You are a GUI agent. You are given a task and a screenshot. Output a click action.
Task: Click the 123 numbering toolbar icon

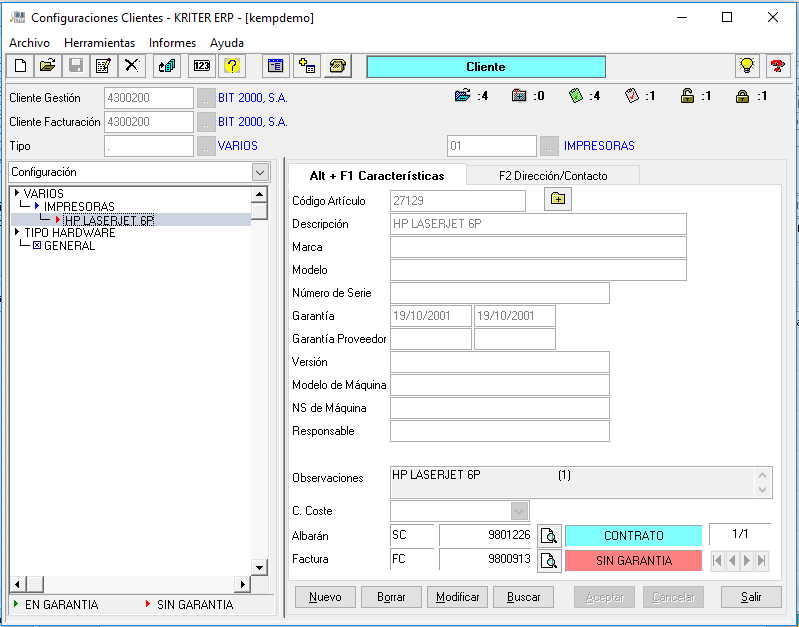[x=202, y=66]
